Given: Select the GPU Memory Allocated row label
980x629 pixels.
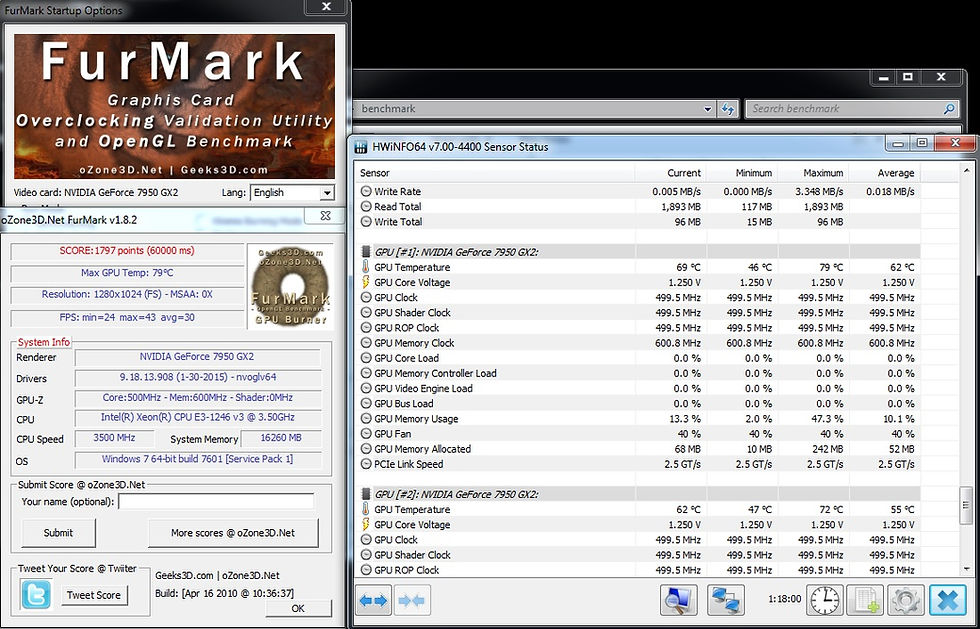Looking at the screenshot, I should coord(422,449).
